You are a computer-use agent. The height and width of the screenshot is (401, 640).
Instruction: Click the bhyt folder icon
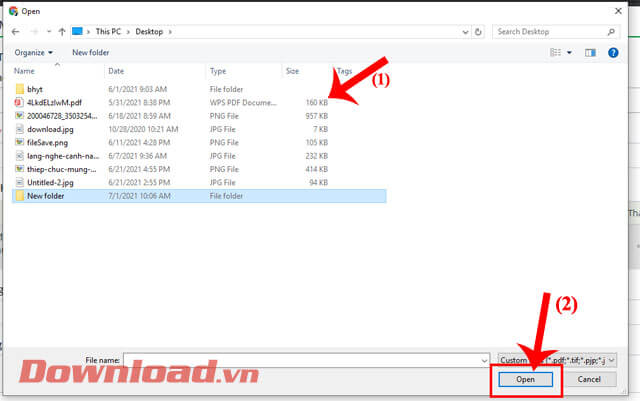20,89
